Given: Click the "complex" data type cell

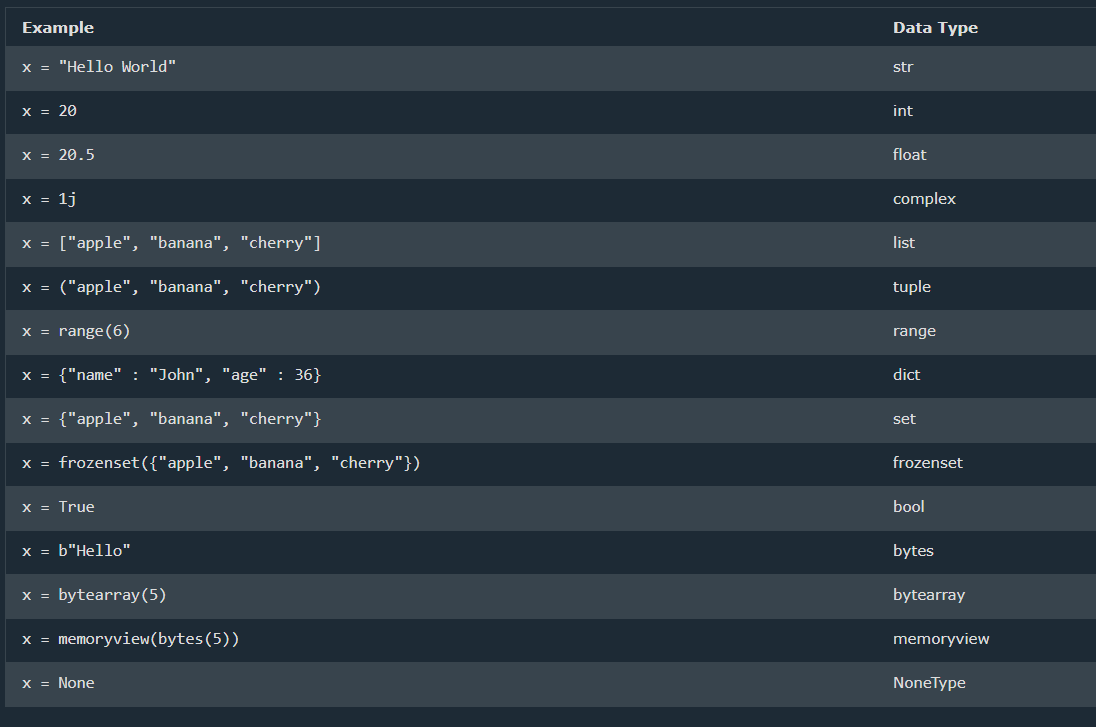Looking at the screenshot, I should coord(924,199).
